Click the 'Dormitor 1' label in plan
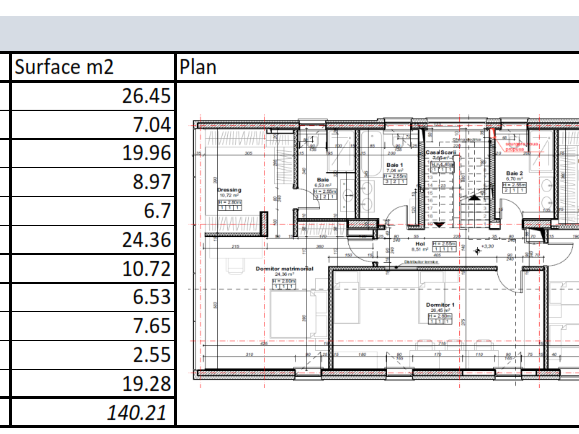Viewport: 579px width, 434px height. coord(440,305)
